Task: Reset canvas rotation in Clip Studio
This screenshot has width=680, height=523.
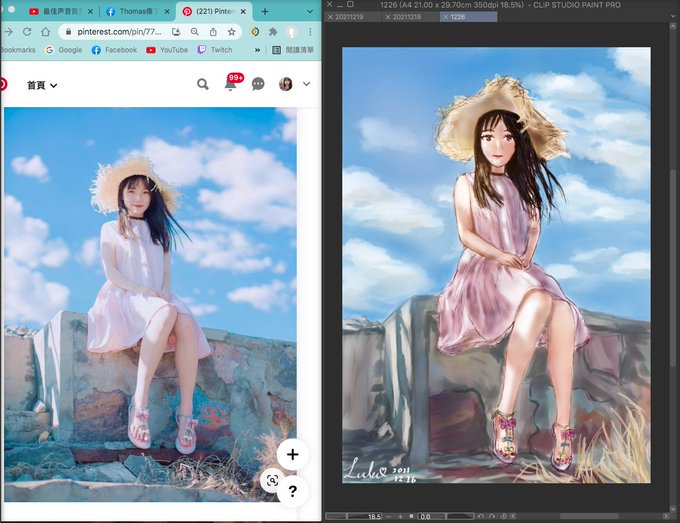Action: (x=503, y=516)
